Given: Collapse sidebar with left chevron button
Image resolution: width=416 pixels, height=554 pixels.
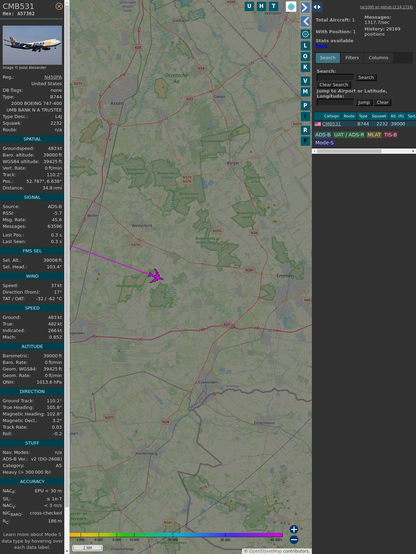Looking at the screenshot, I should point(305,22).
